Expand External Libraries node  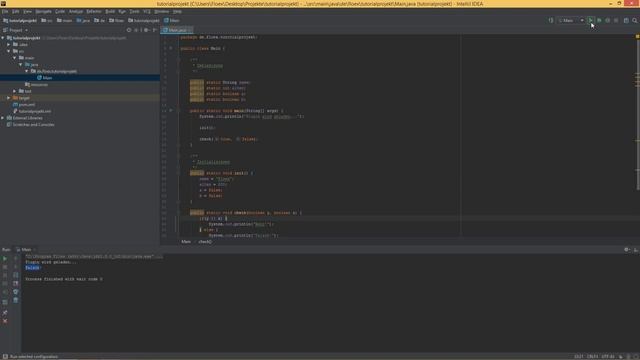tap(3, 118)
